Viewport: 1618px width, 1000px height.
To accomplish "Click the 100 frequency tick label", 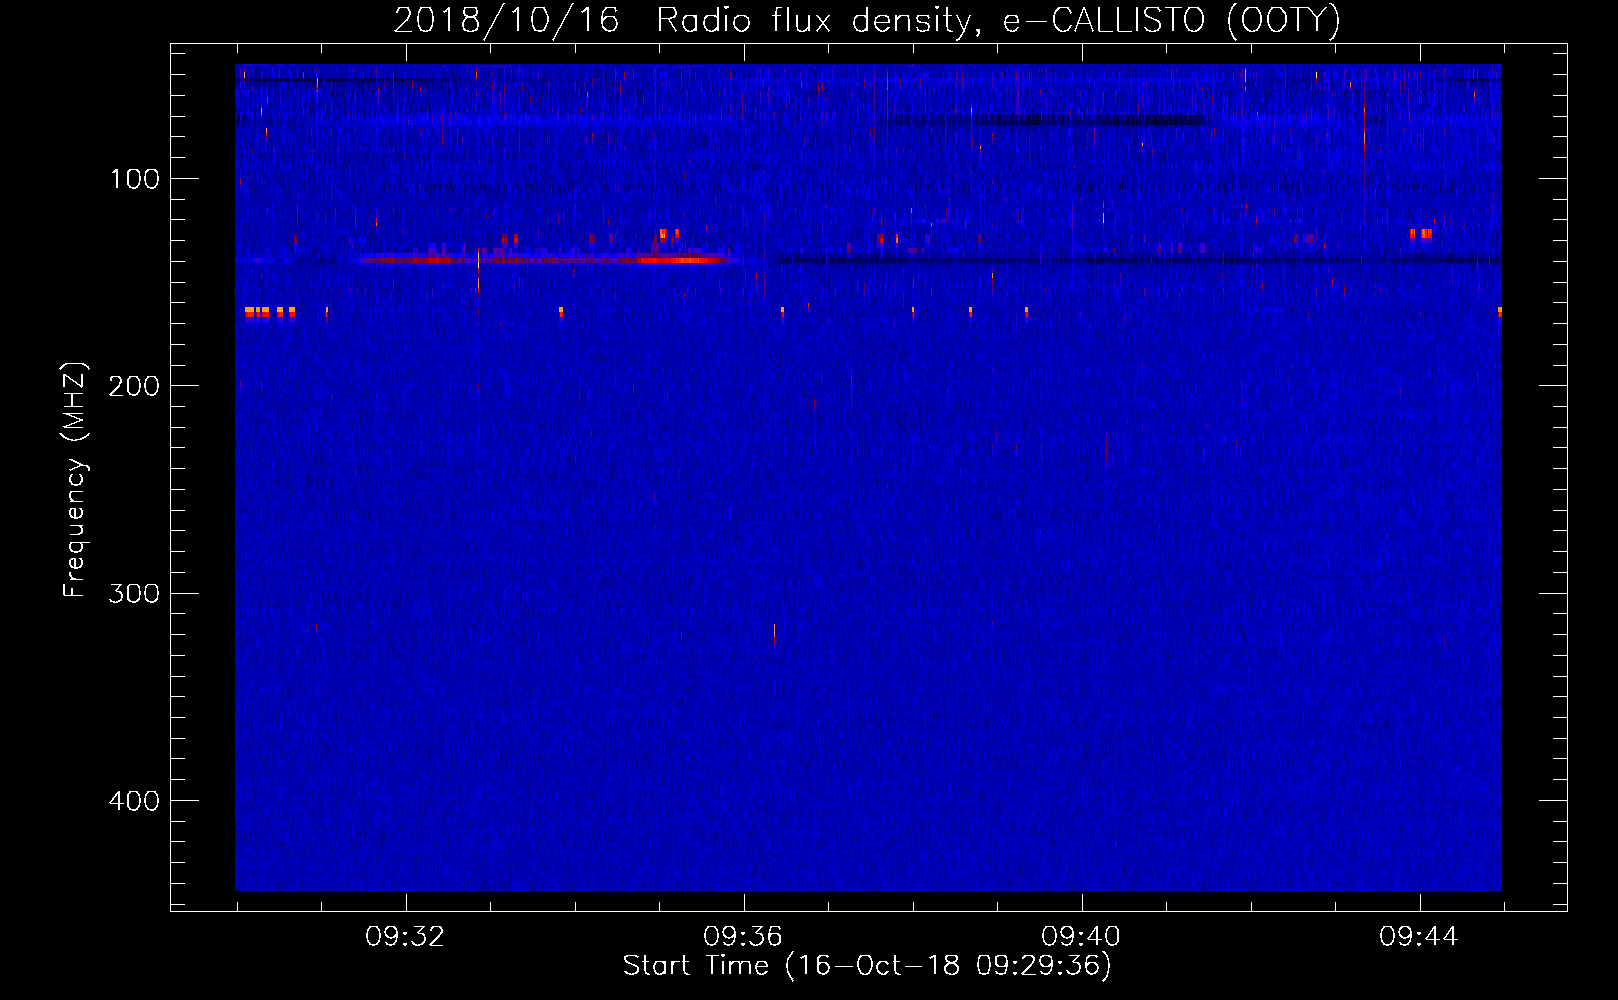I will tap(135, 179).
